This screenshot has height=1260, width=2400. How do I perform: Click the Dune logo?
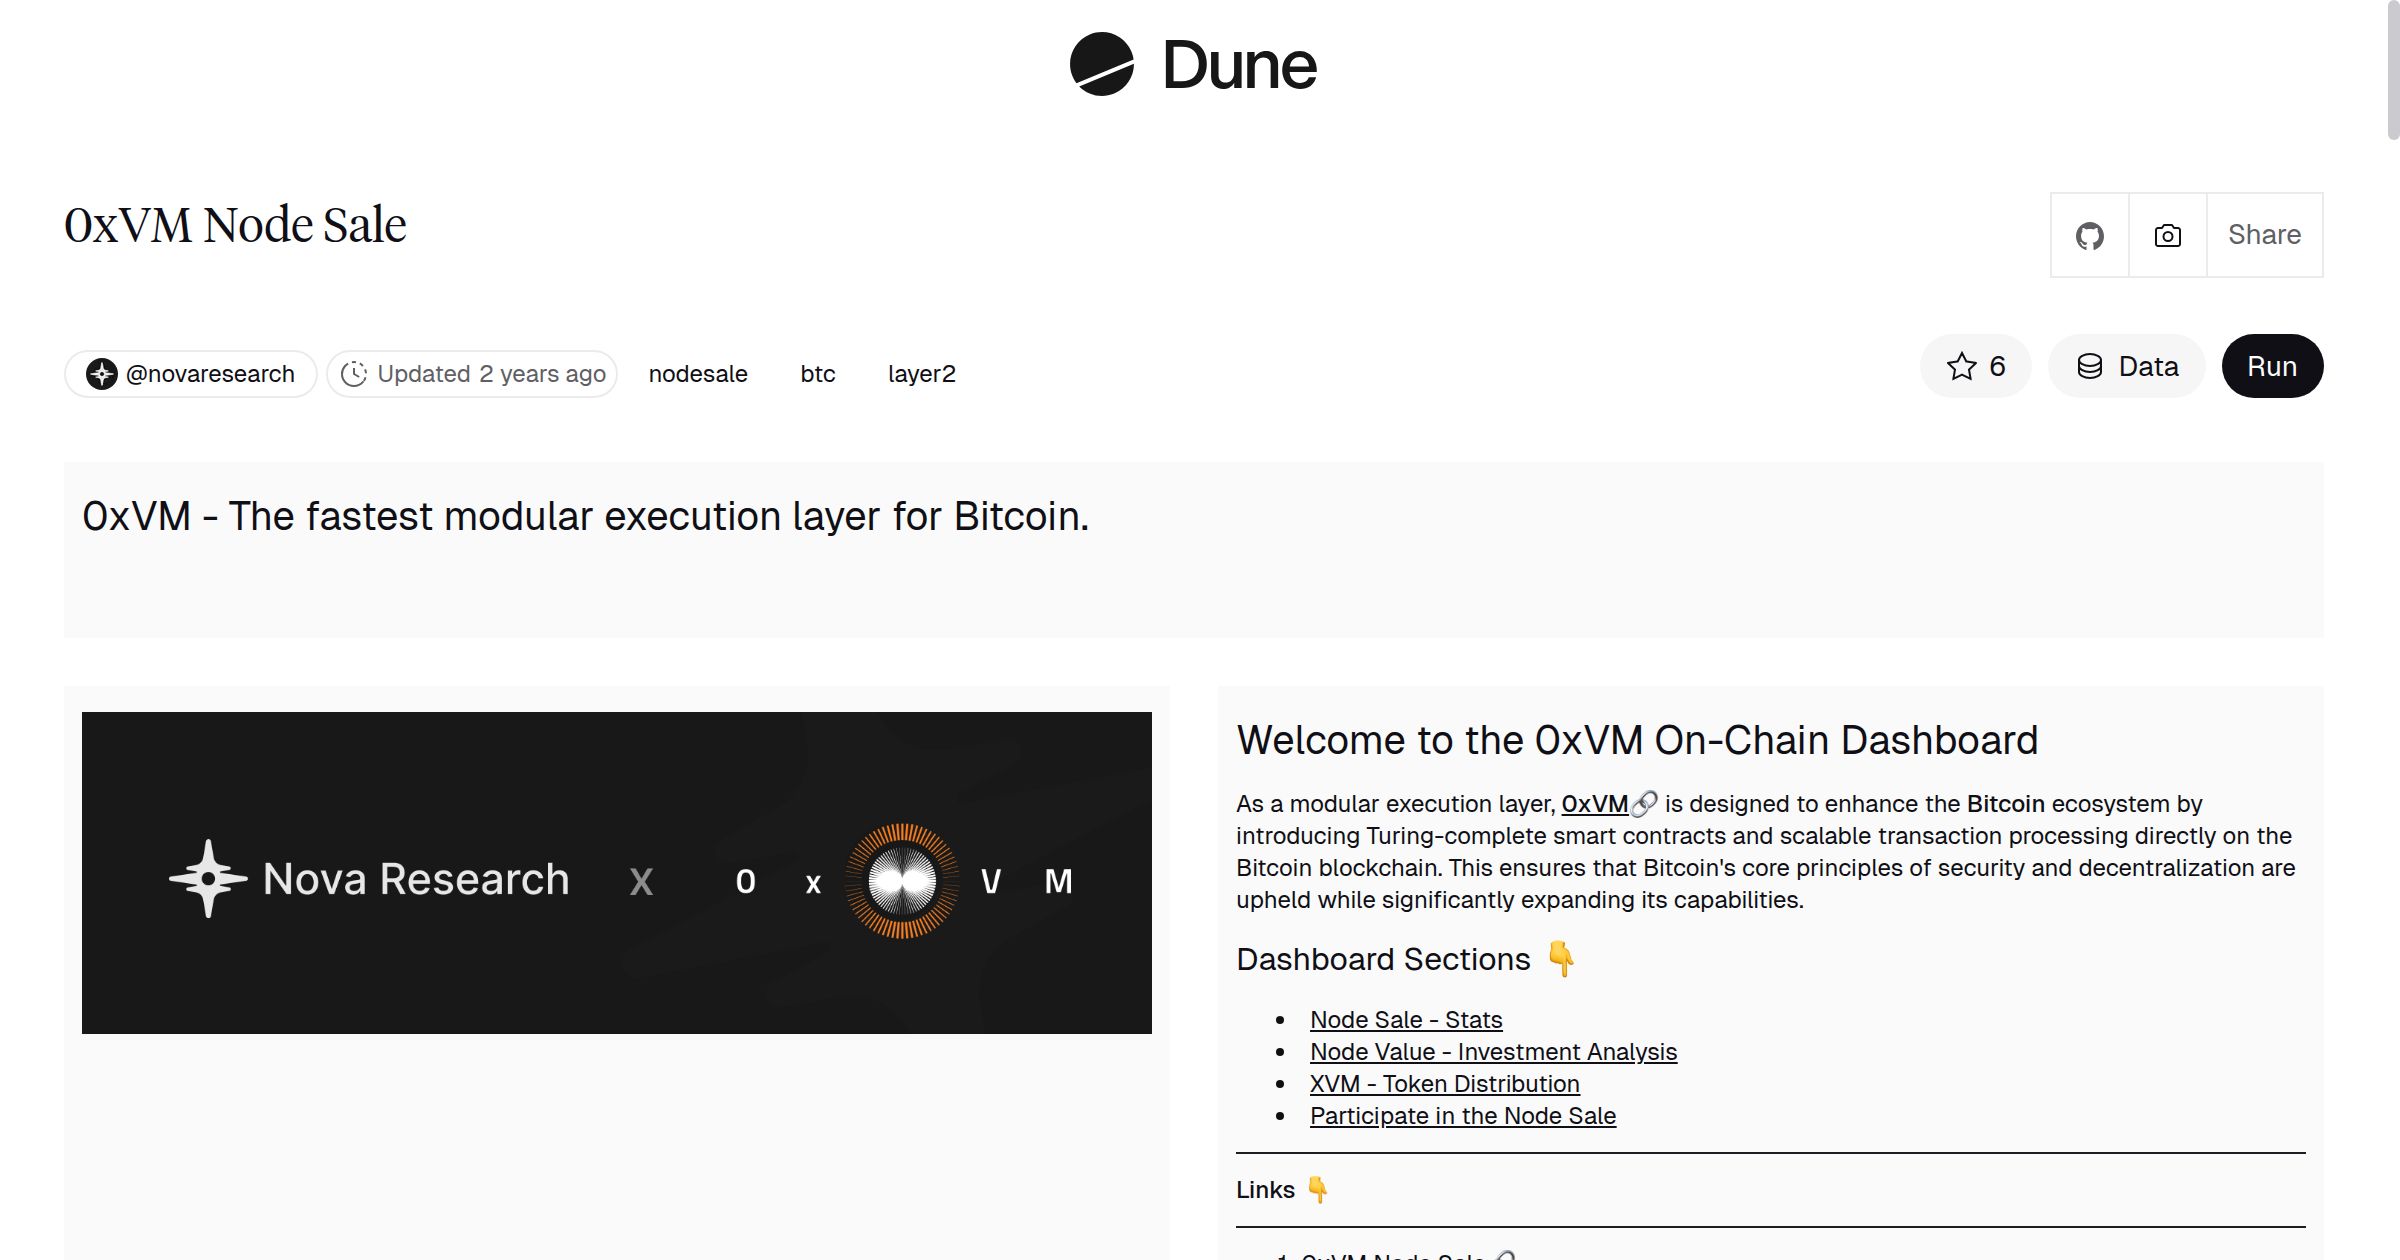click(1192, 66)
